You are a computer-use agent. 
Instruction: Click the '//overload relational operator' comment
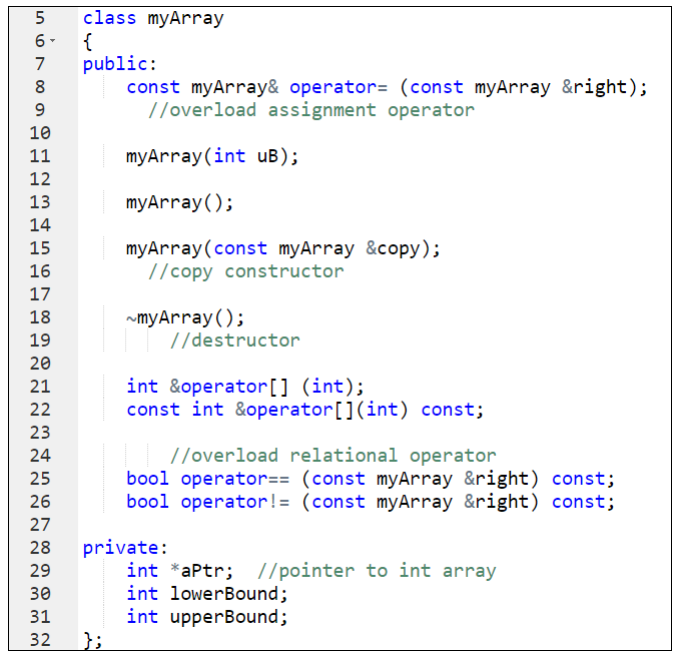(333, 456)
